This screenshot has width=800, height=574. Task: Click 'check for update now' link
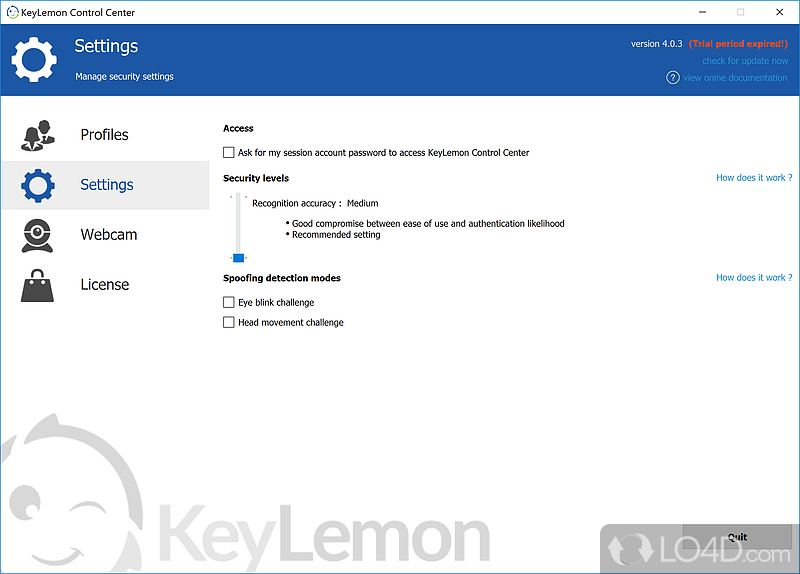coord(745,61)
